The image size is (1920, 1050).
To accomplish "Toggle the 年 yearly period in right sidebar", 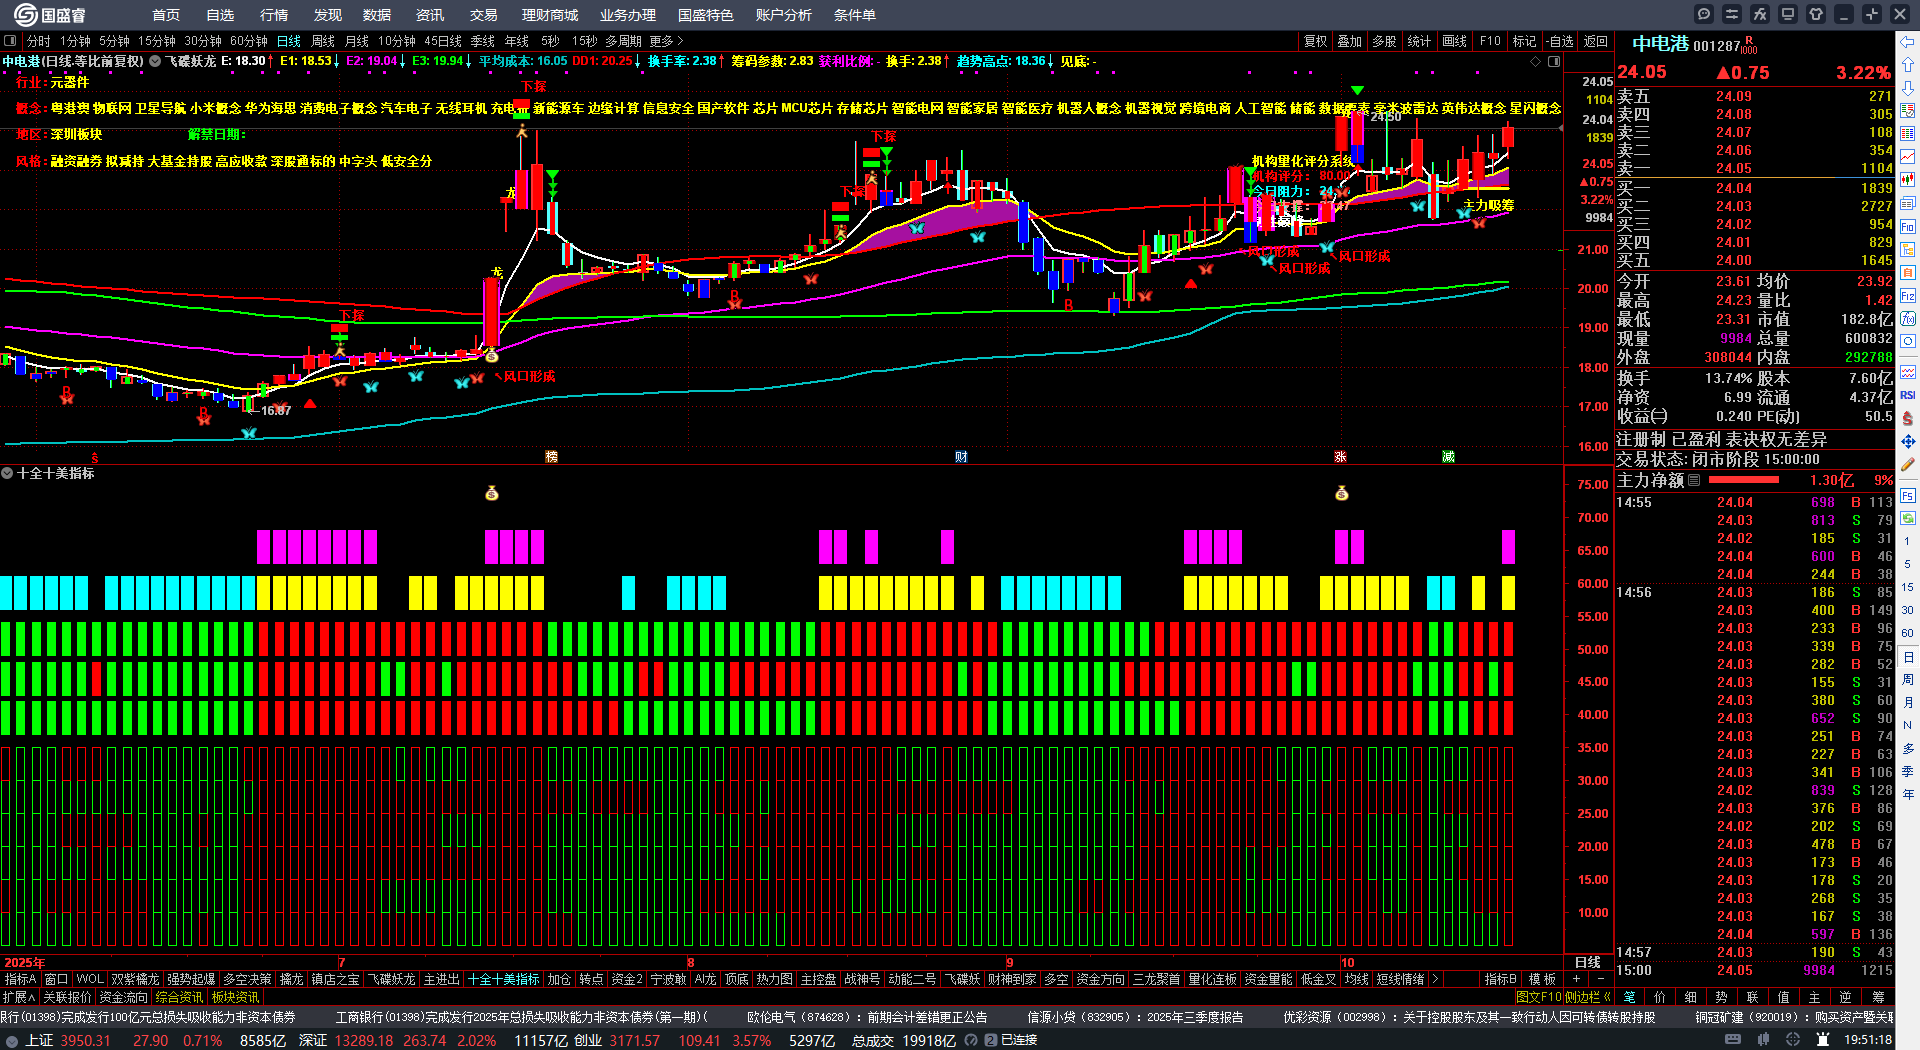I will click(x=1908, y=795).
